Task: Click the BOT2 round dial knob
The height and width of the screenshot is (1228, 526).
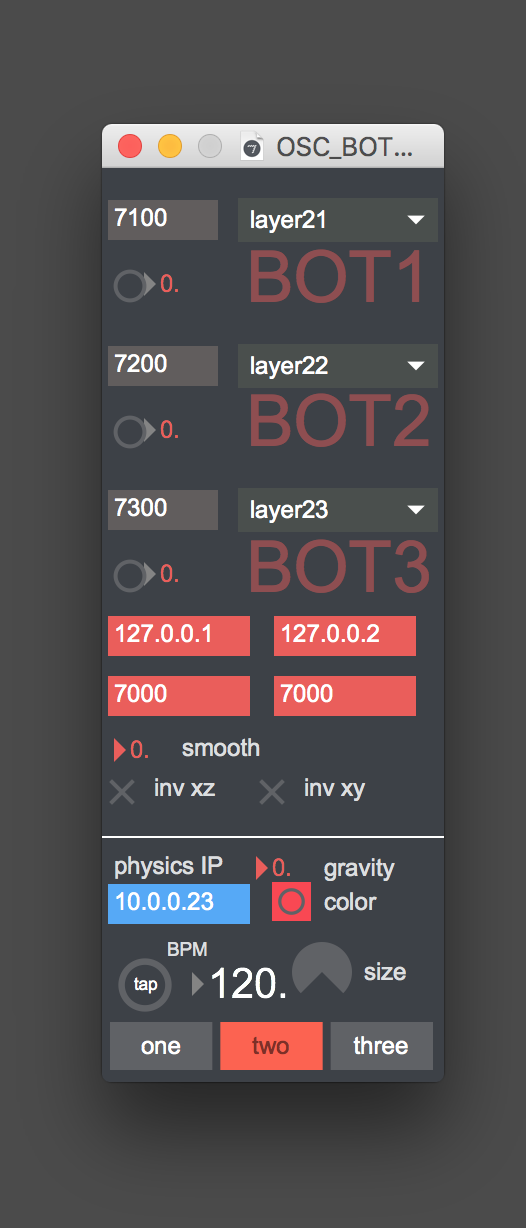Action: click(x=129, y=431)
